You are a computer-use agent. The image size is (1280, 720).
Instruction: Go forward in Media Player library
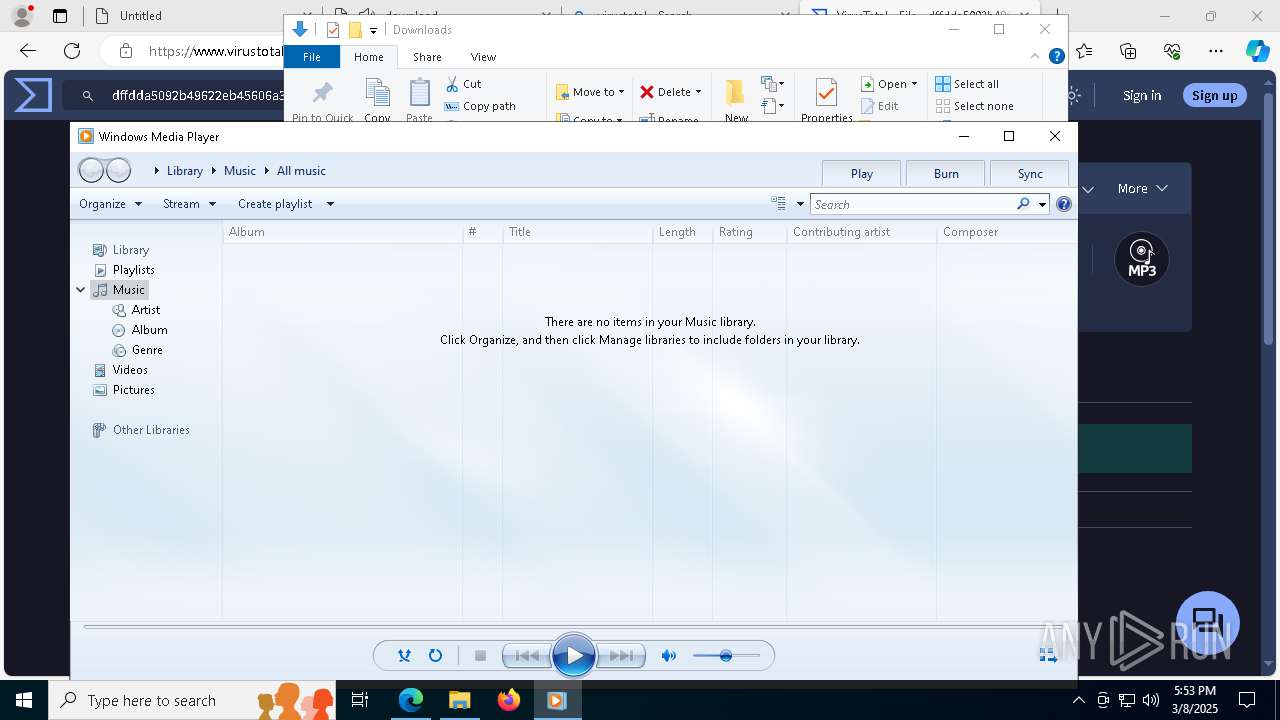(118, 171)
